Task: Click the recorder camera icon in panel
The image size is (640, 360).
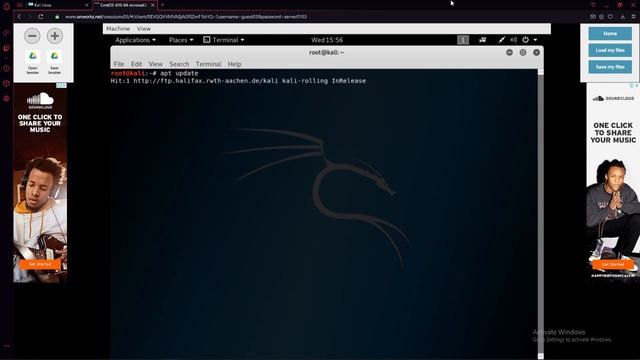Action: 482,40
